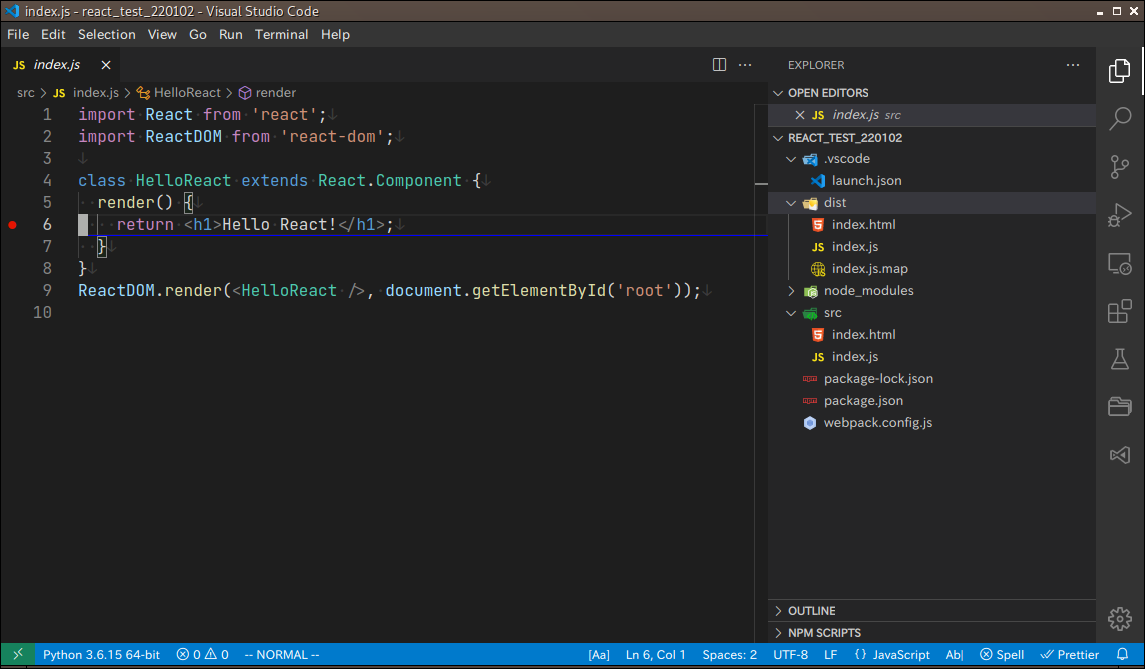Click the render method symbol in breadcrumbs

click(x=267, y=93)
